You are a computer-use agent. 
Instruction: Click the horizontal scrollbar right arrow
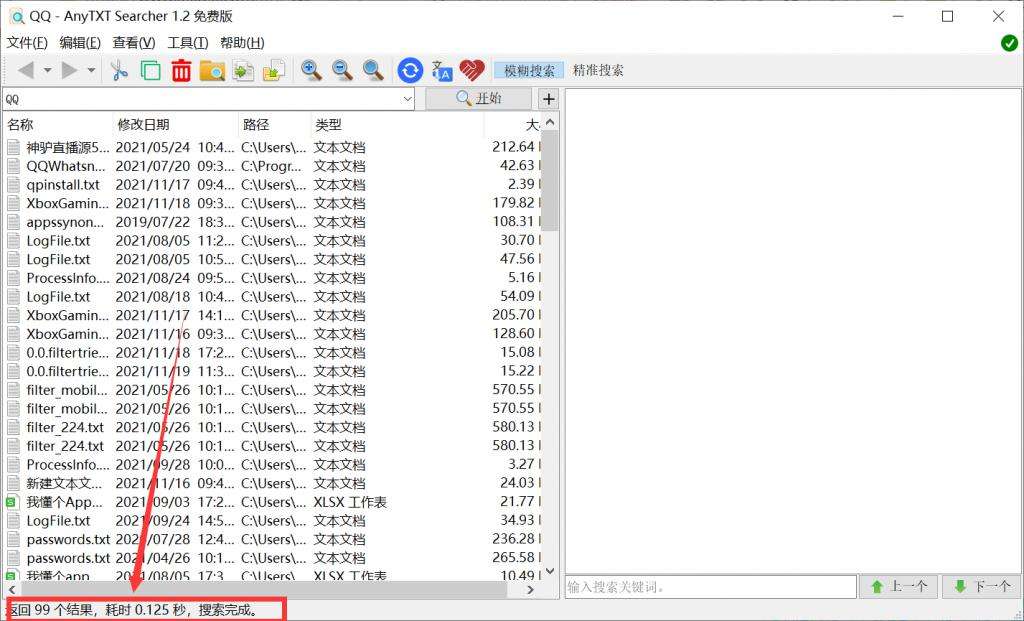[531, 590]
